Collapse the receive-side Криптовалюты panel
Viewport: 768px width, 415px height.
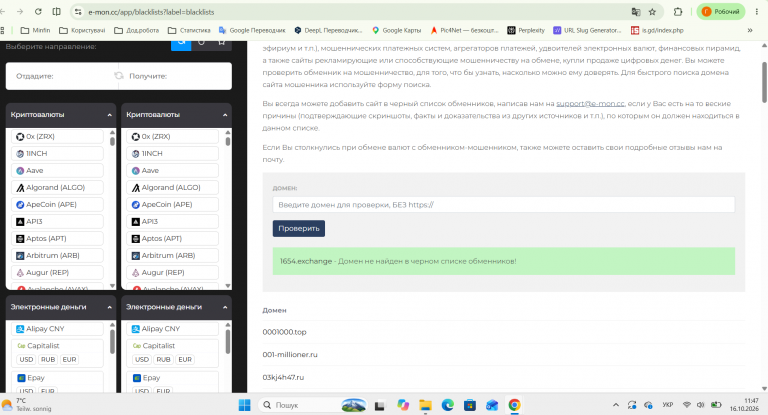[x=225, y=115]
